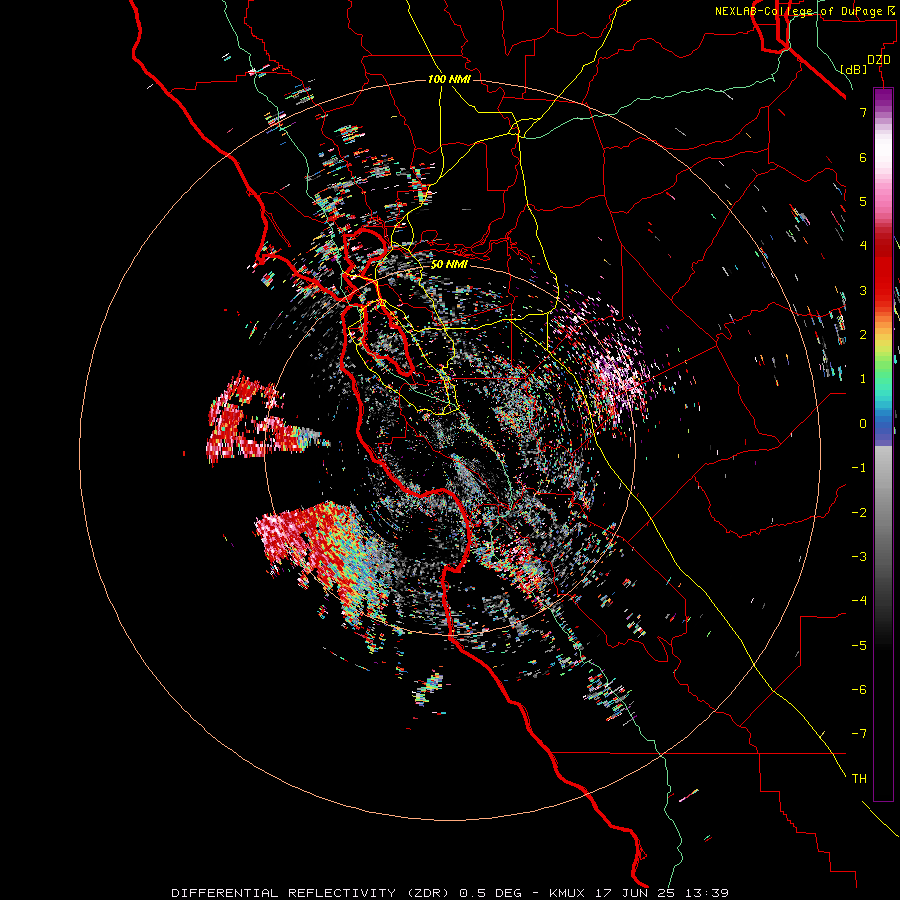
Task: Click the "50 NMI" range ring label
Action: [449, 265]
